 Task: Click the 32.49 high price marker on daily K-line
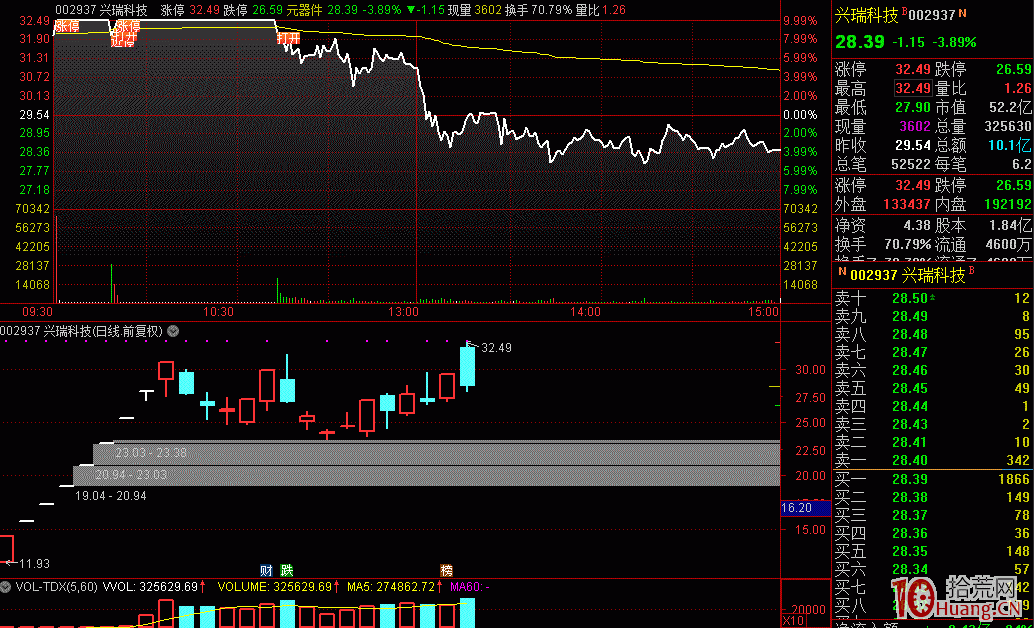[497, 348]
